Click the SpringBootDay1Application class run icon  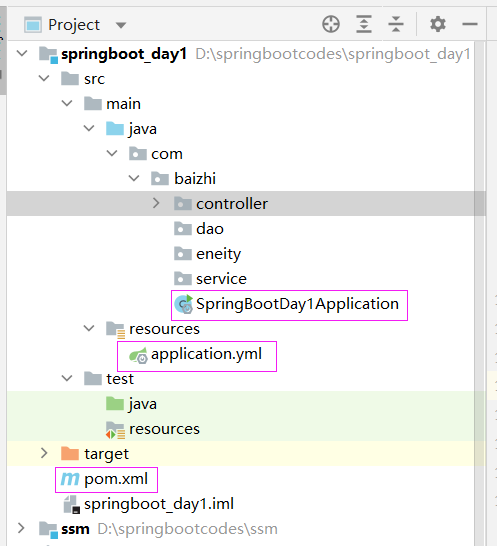point(184,304)
